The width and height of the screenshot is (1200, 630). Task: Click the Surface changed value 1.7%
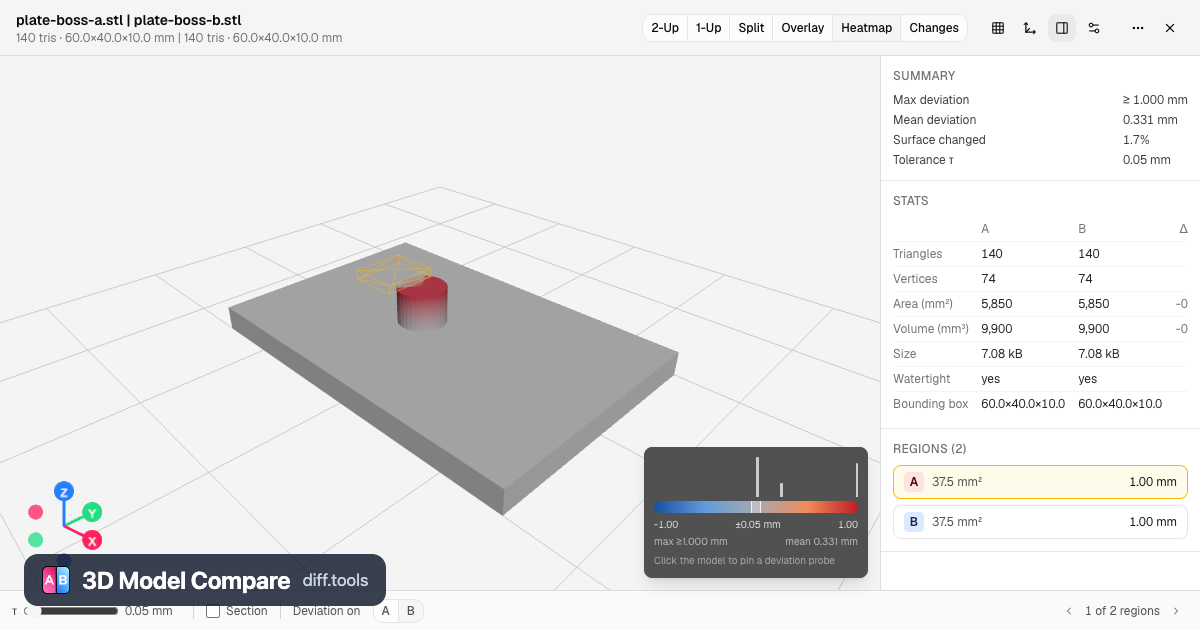(1136, 140)
